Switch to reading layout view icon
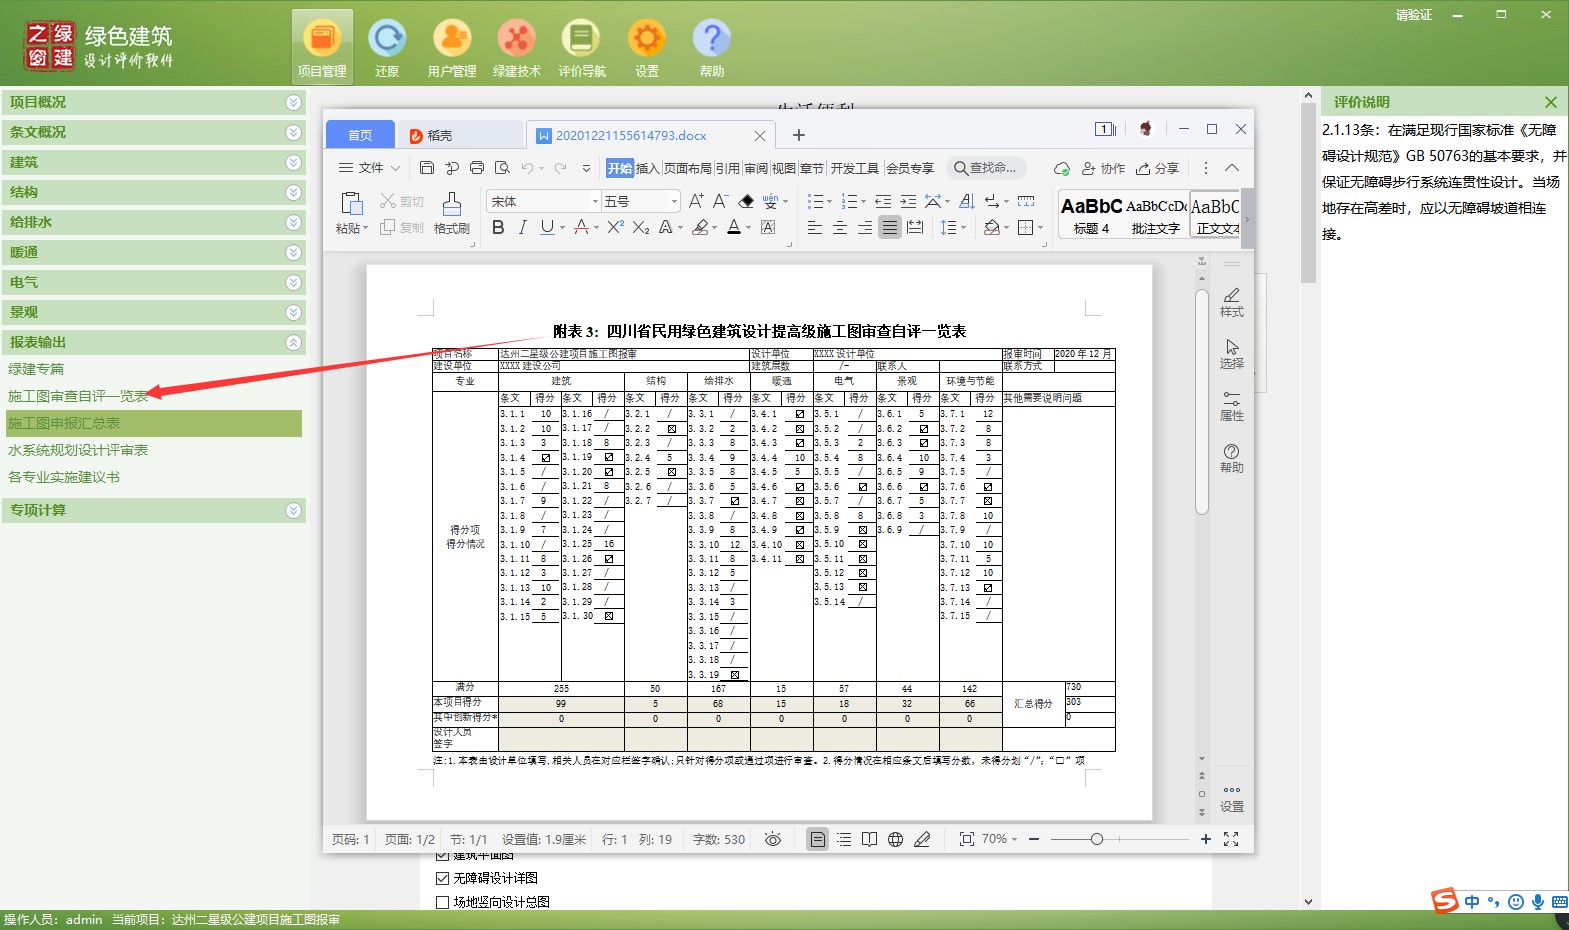Screen dimensions: 1569x930 click(x=869, y=839)
